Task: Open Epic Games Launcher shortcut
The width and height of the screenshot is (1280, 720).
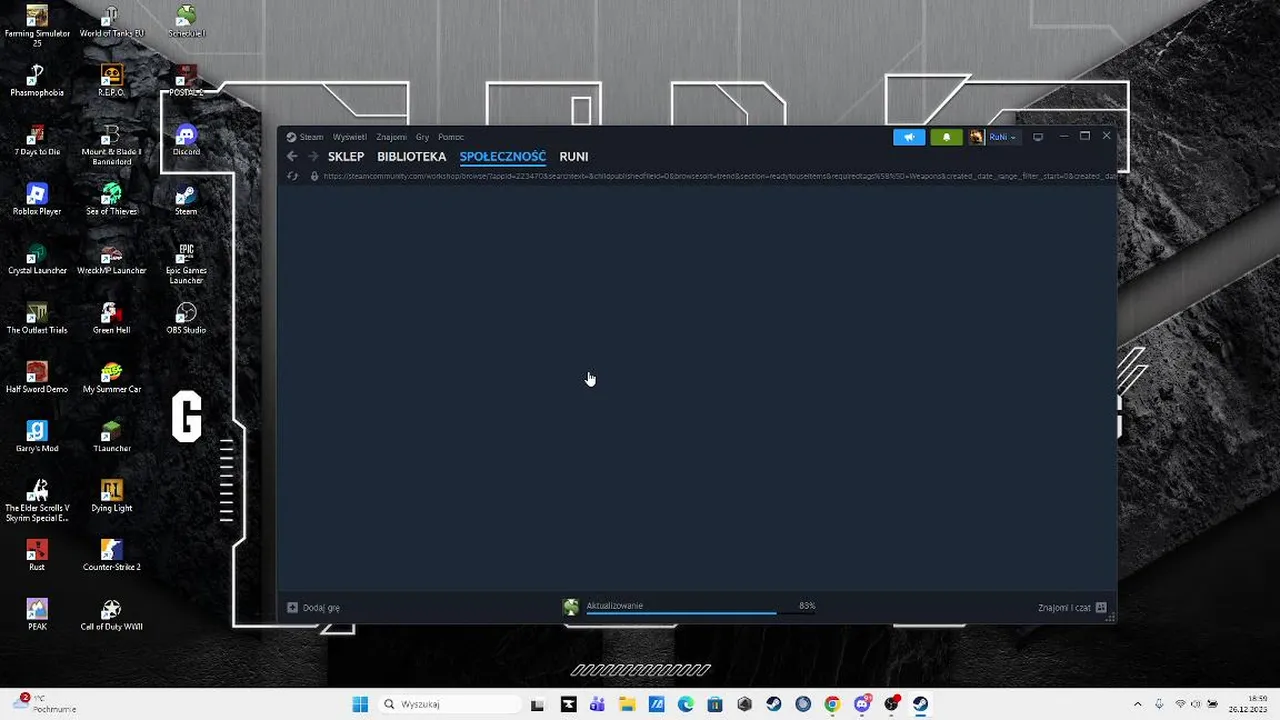Action: point(186,263)
